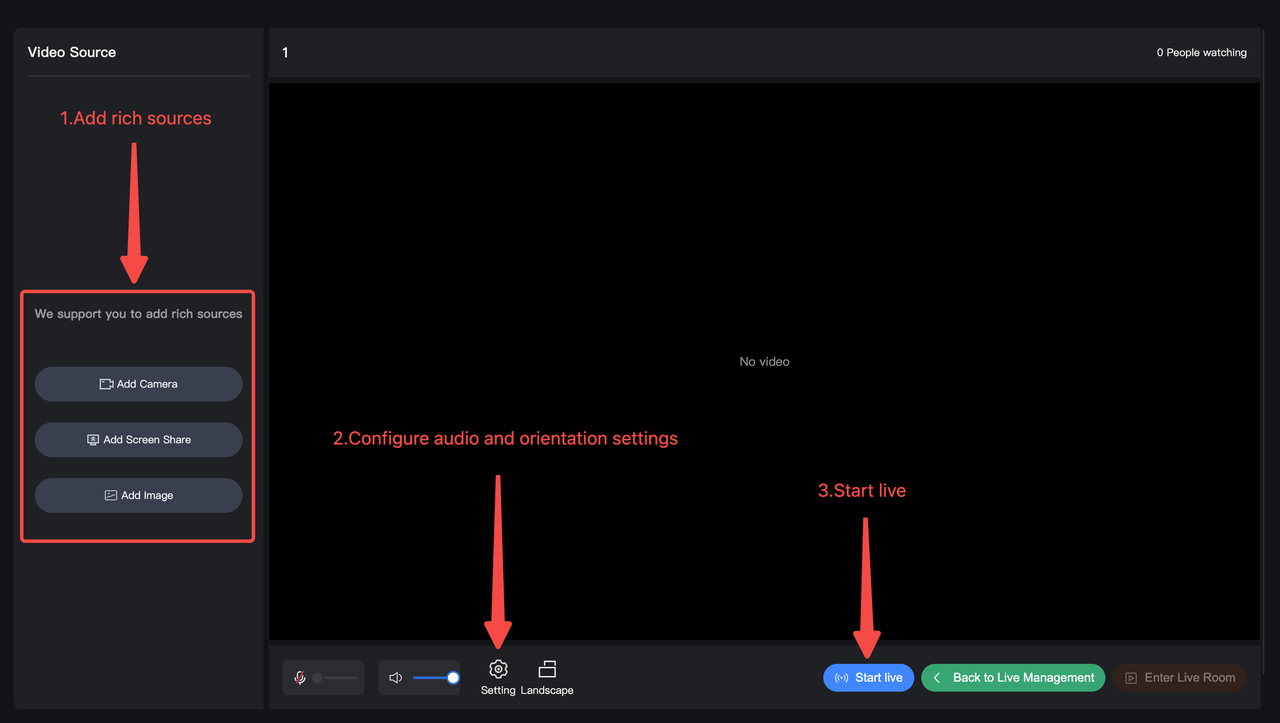The image size is (1280, 723).
Task: Click the microphone volume slider track
Action: (x=336, y=678)
